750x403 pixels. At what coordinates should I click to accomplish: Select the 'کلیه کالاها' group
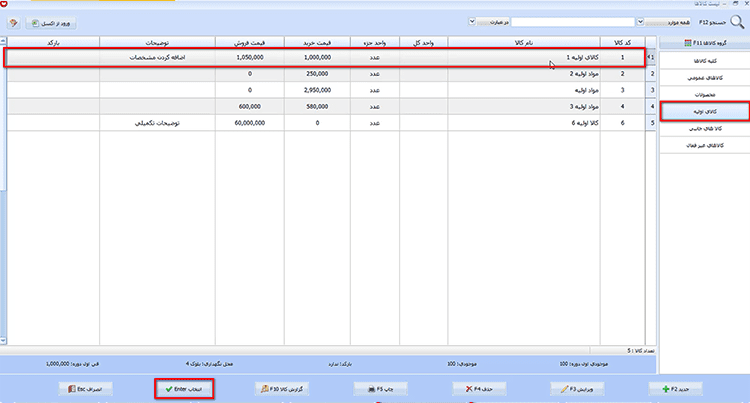pyautogui.click(x=705, y=61)
